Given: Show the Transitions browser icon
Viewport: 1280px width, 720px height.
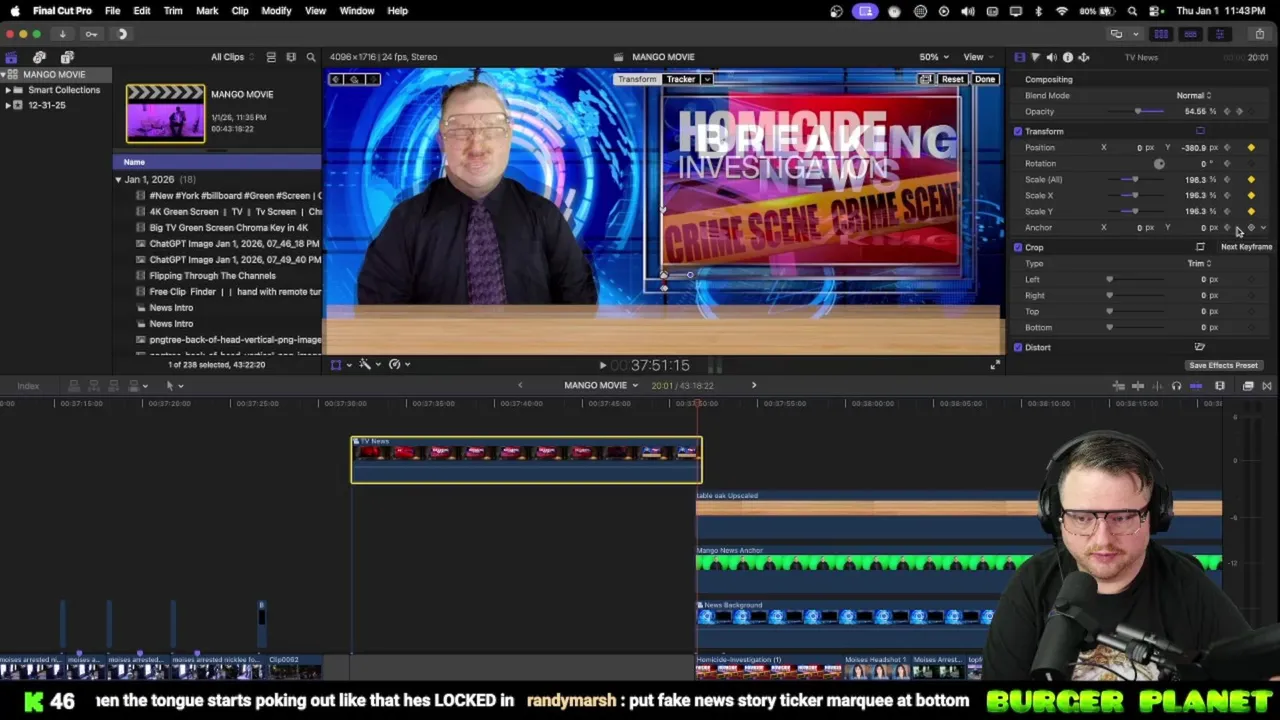Looking at the screenshot, I should tap(1266, 386).
